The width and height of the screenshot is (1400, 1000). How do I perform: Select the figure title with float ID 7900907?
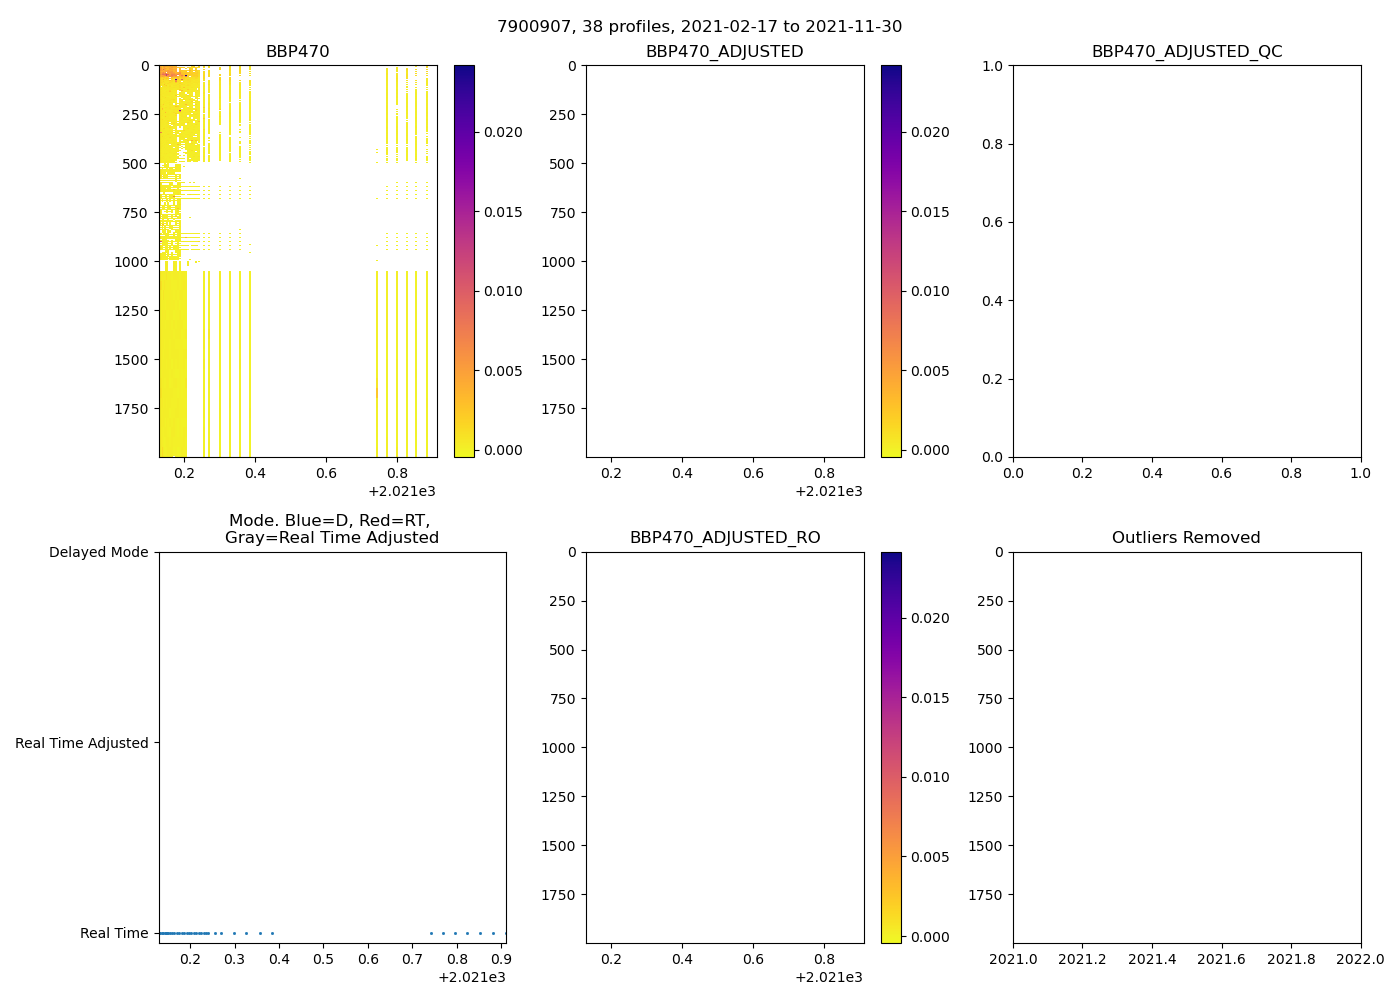699,27
